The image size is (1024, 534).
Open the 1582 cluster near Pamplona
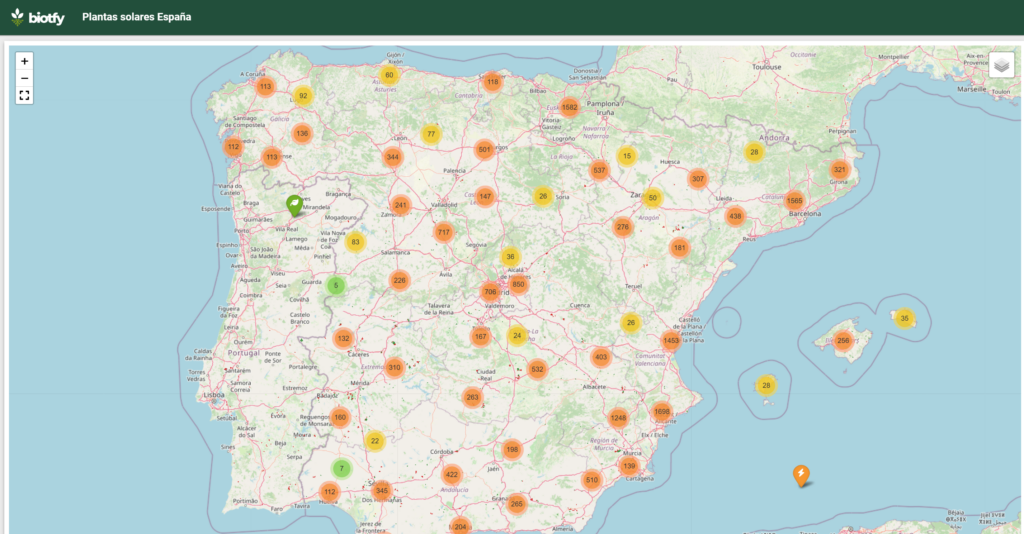pyautogui.click(x=570, y=107)
